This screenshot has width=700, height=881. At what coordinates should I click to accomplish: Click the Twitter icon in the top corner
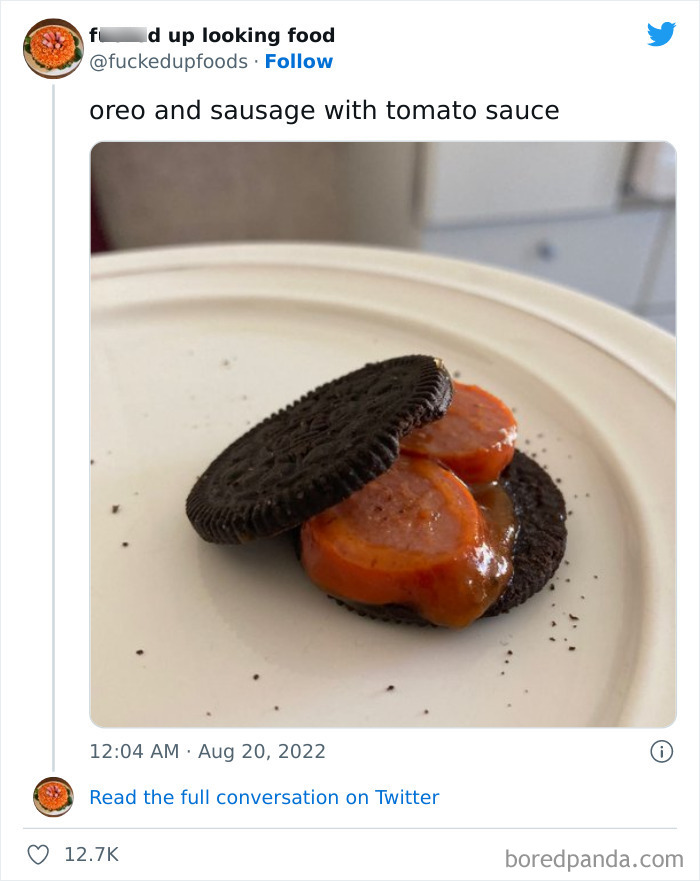tap(662, 34)
